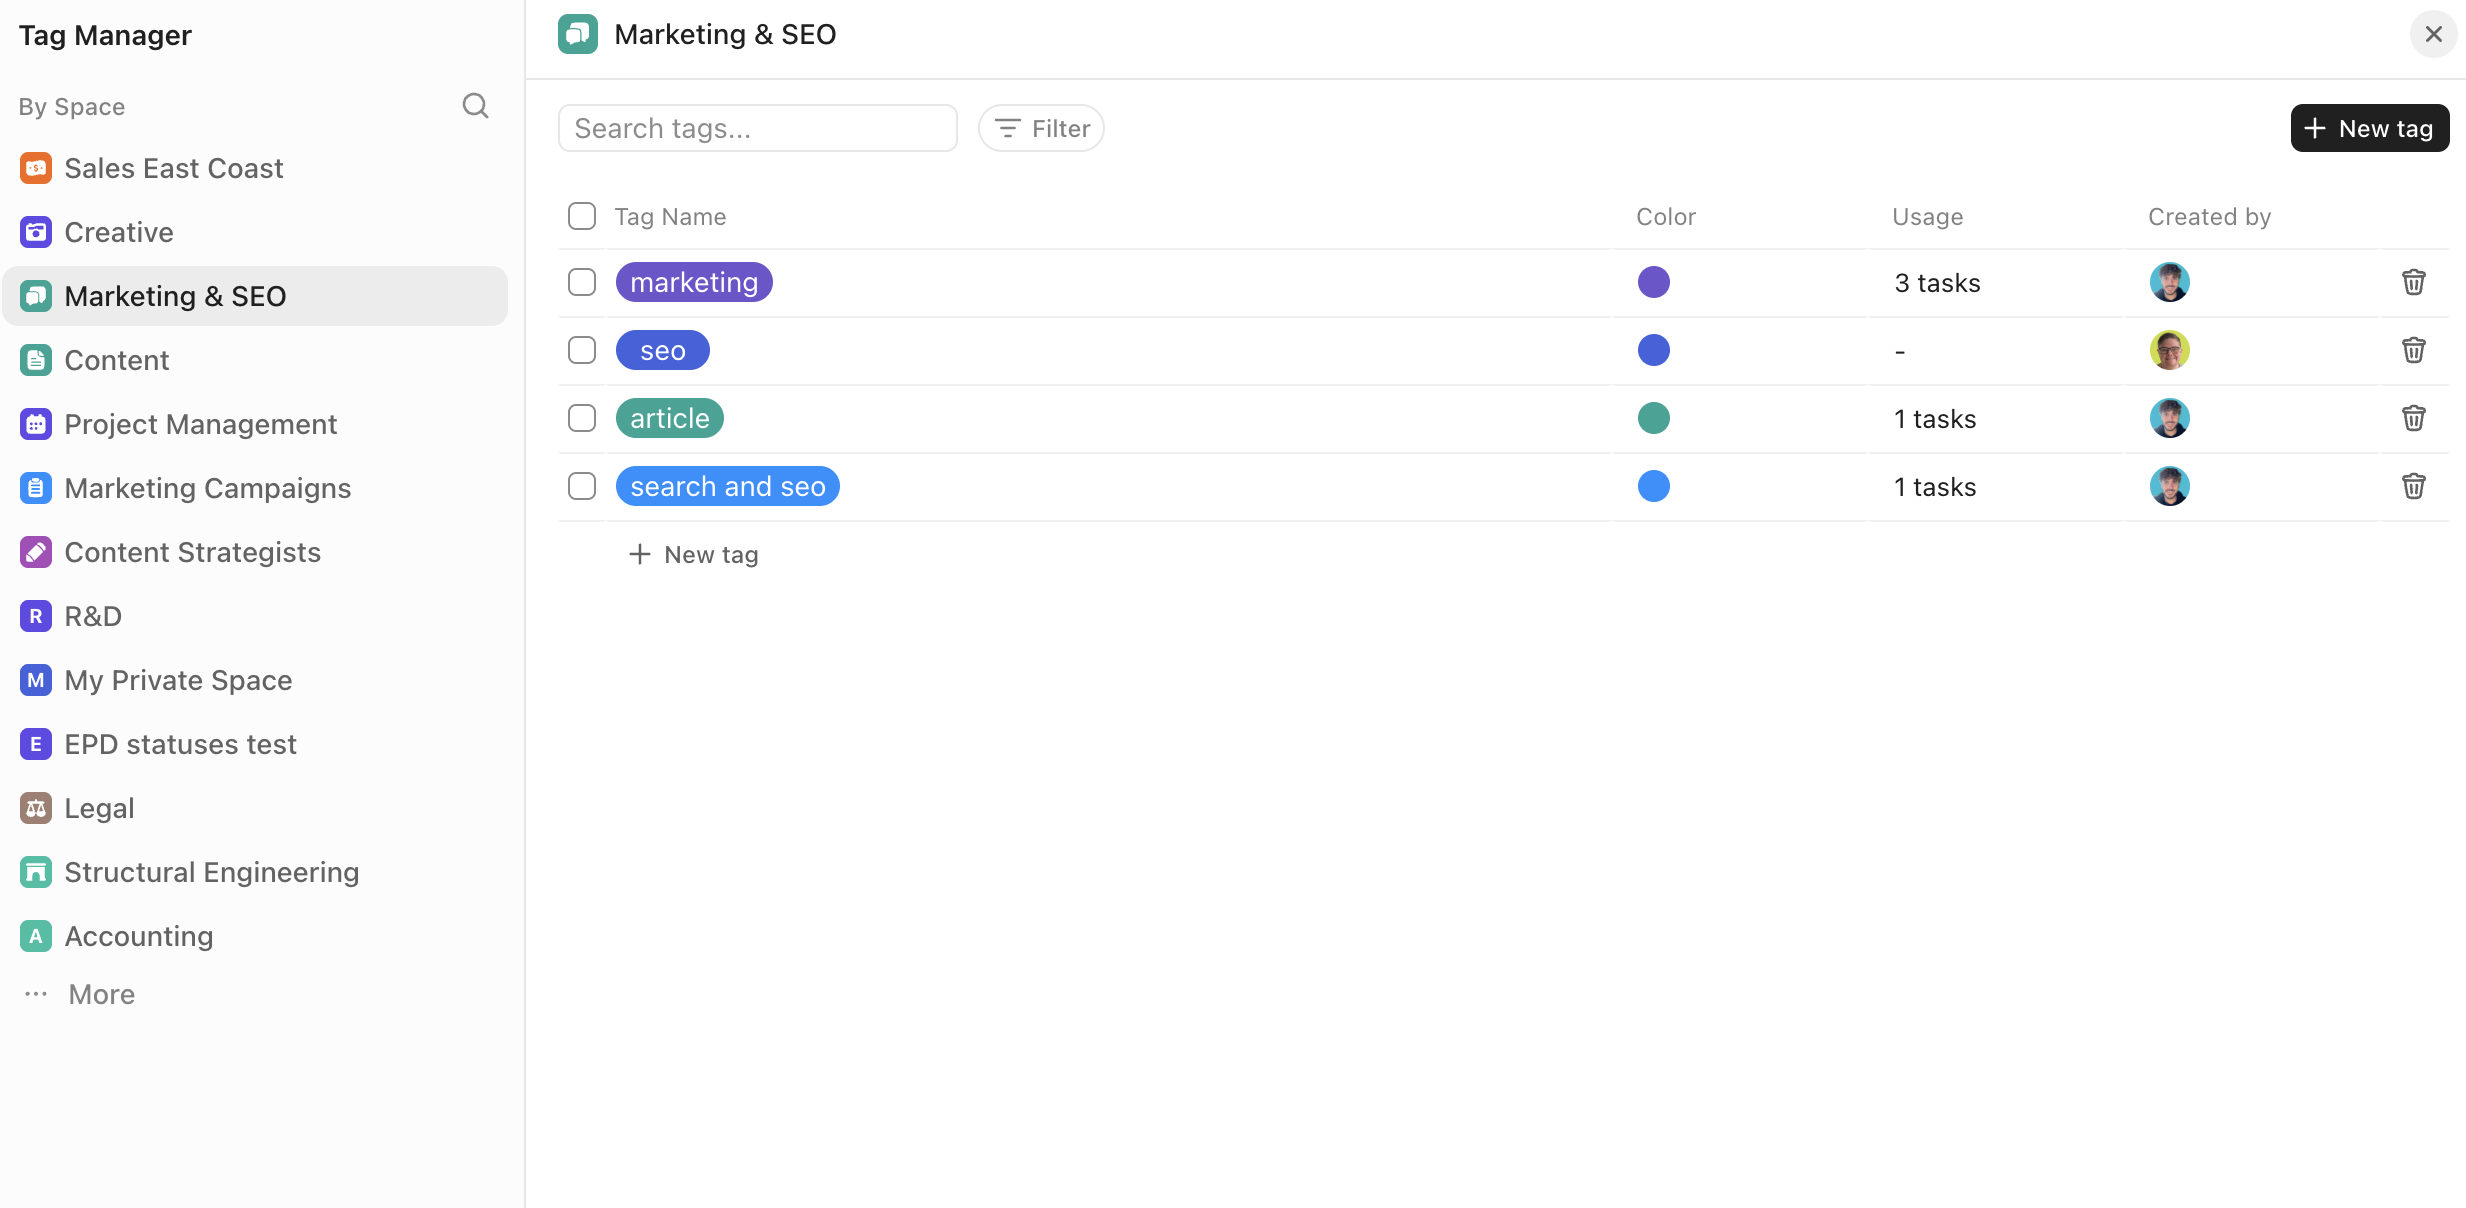Click the Sales East Coast space icon
Viewport: 2466px width, 1208px height.
pyautogui.click(x=36, y=168)
